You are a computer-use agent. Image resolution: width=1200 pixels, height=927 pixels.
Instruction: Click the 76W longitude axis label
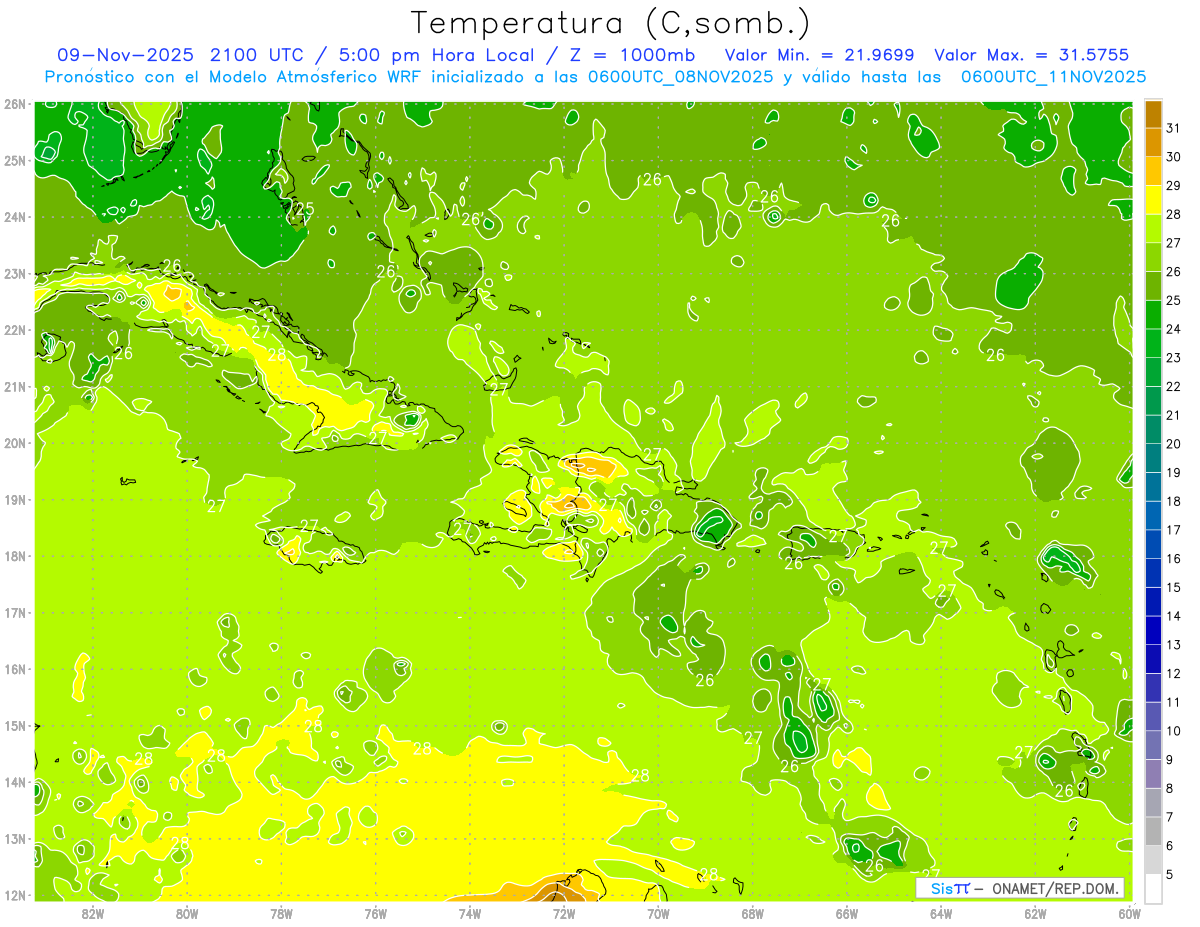click(376, 913)
